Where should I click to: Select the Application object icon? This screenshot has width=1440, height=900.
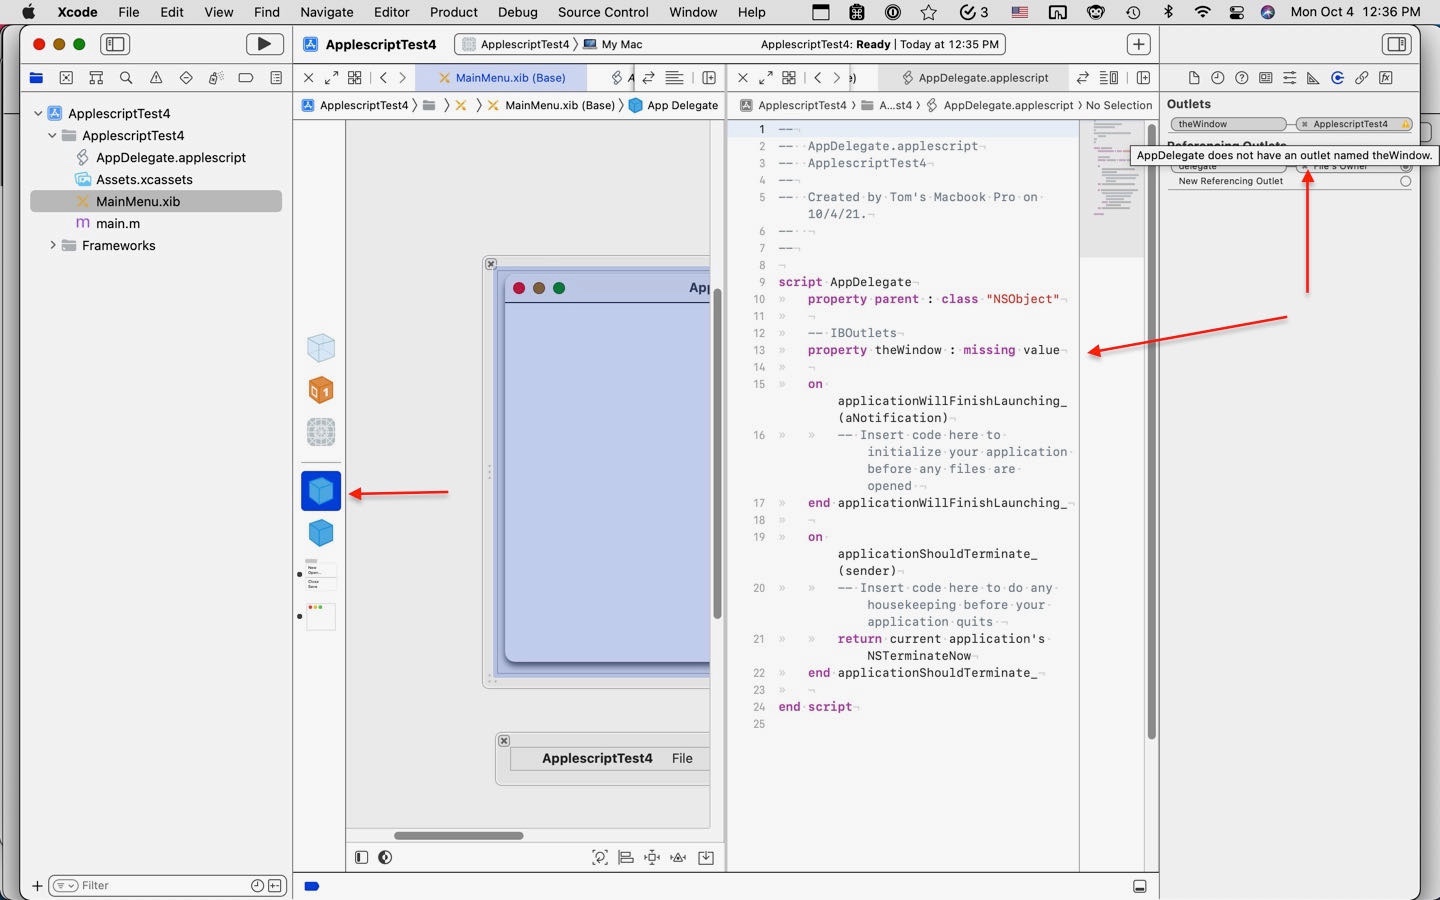coord(321,432)
